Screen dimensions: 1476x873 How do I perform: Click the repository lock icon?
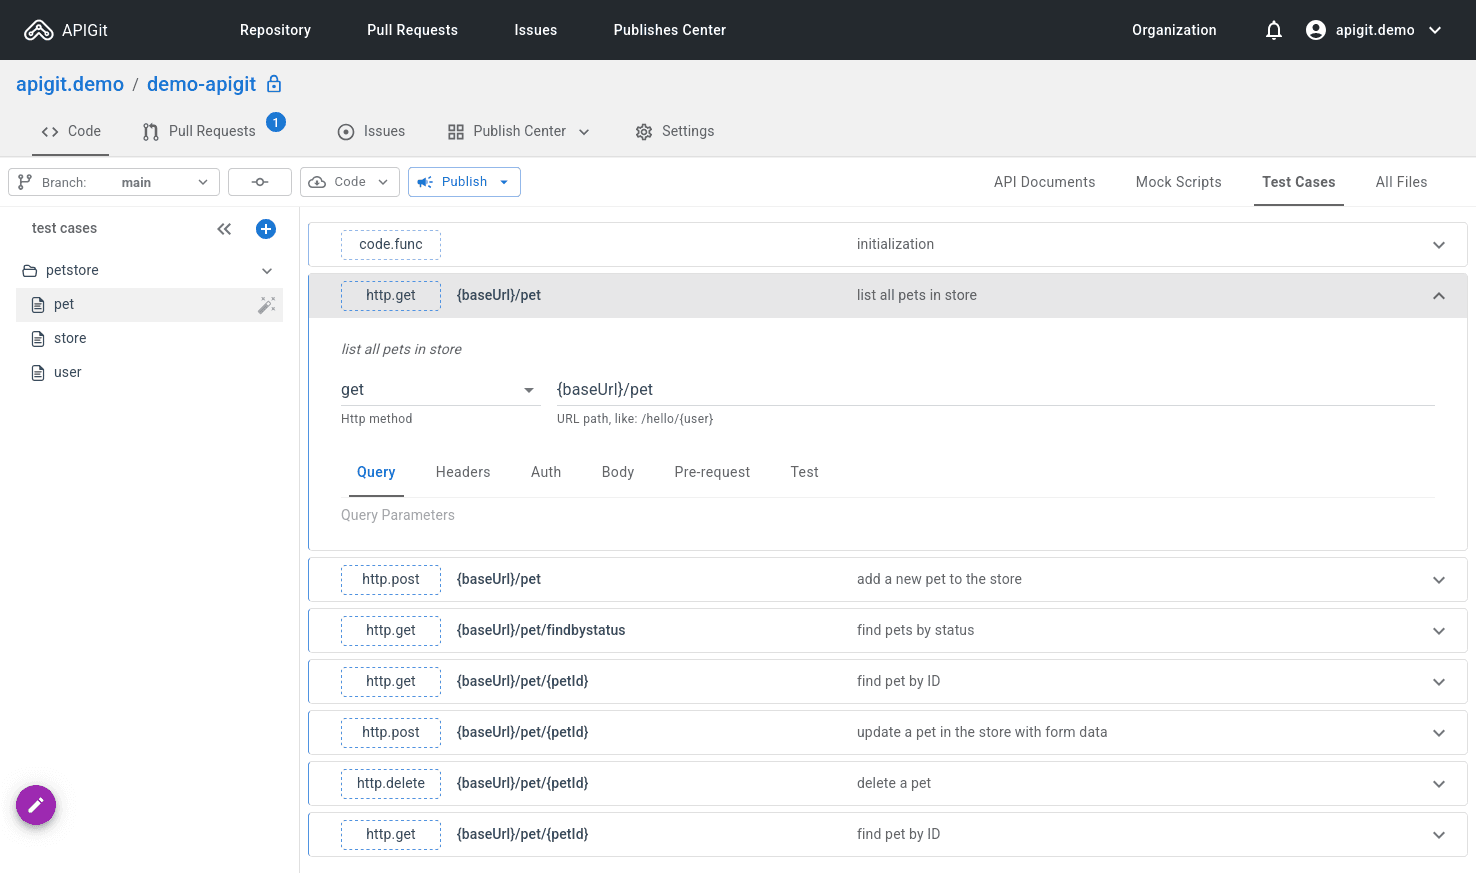point(274,84)
